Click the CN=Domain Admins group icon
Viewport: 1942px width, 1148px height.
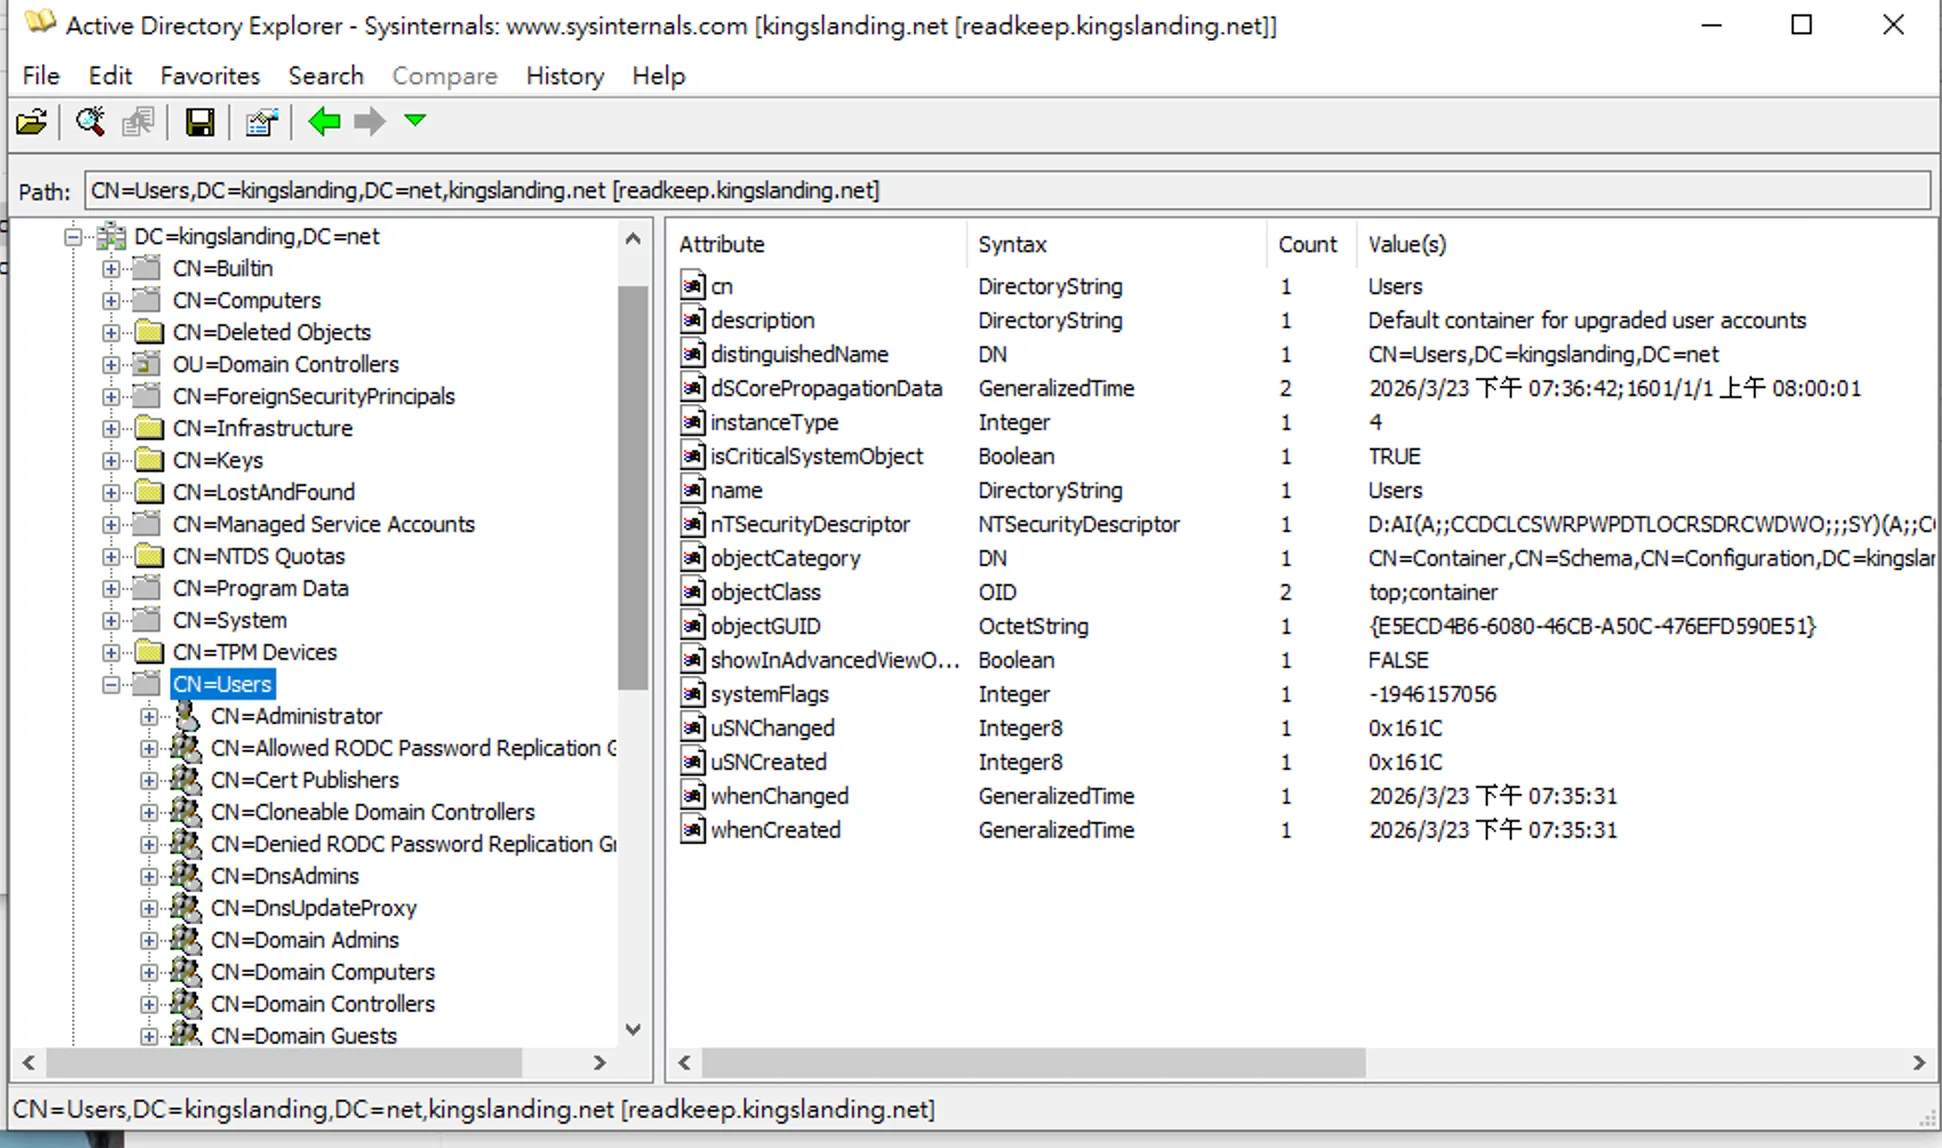185,940
